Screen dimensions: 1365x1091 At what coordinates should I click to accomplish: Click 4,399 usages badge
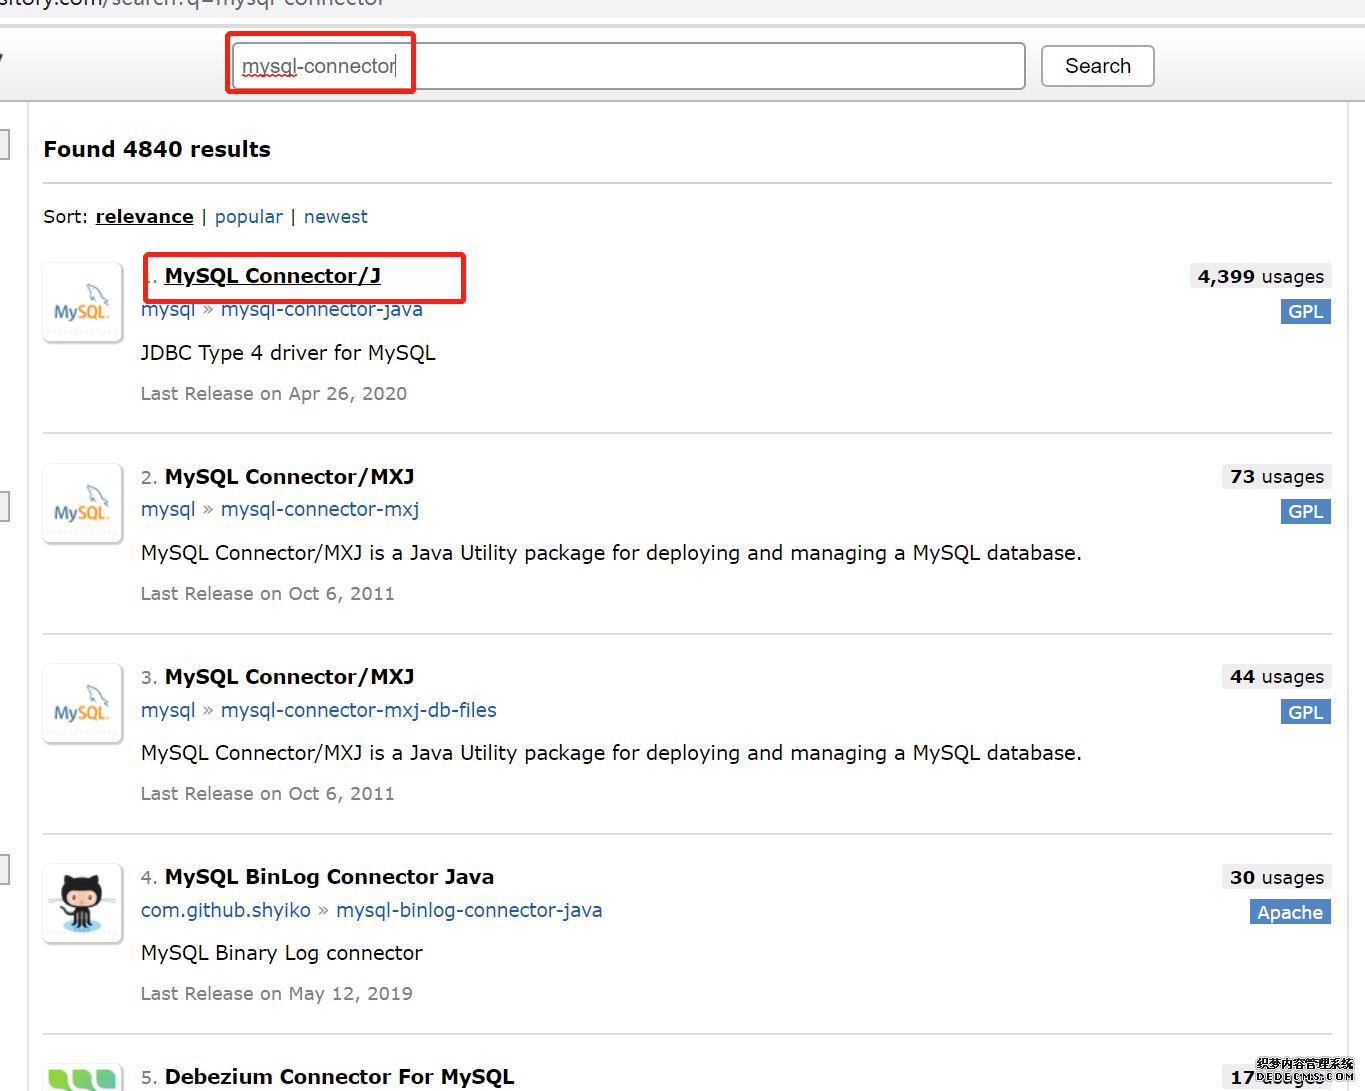tap(1260, 277)
